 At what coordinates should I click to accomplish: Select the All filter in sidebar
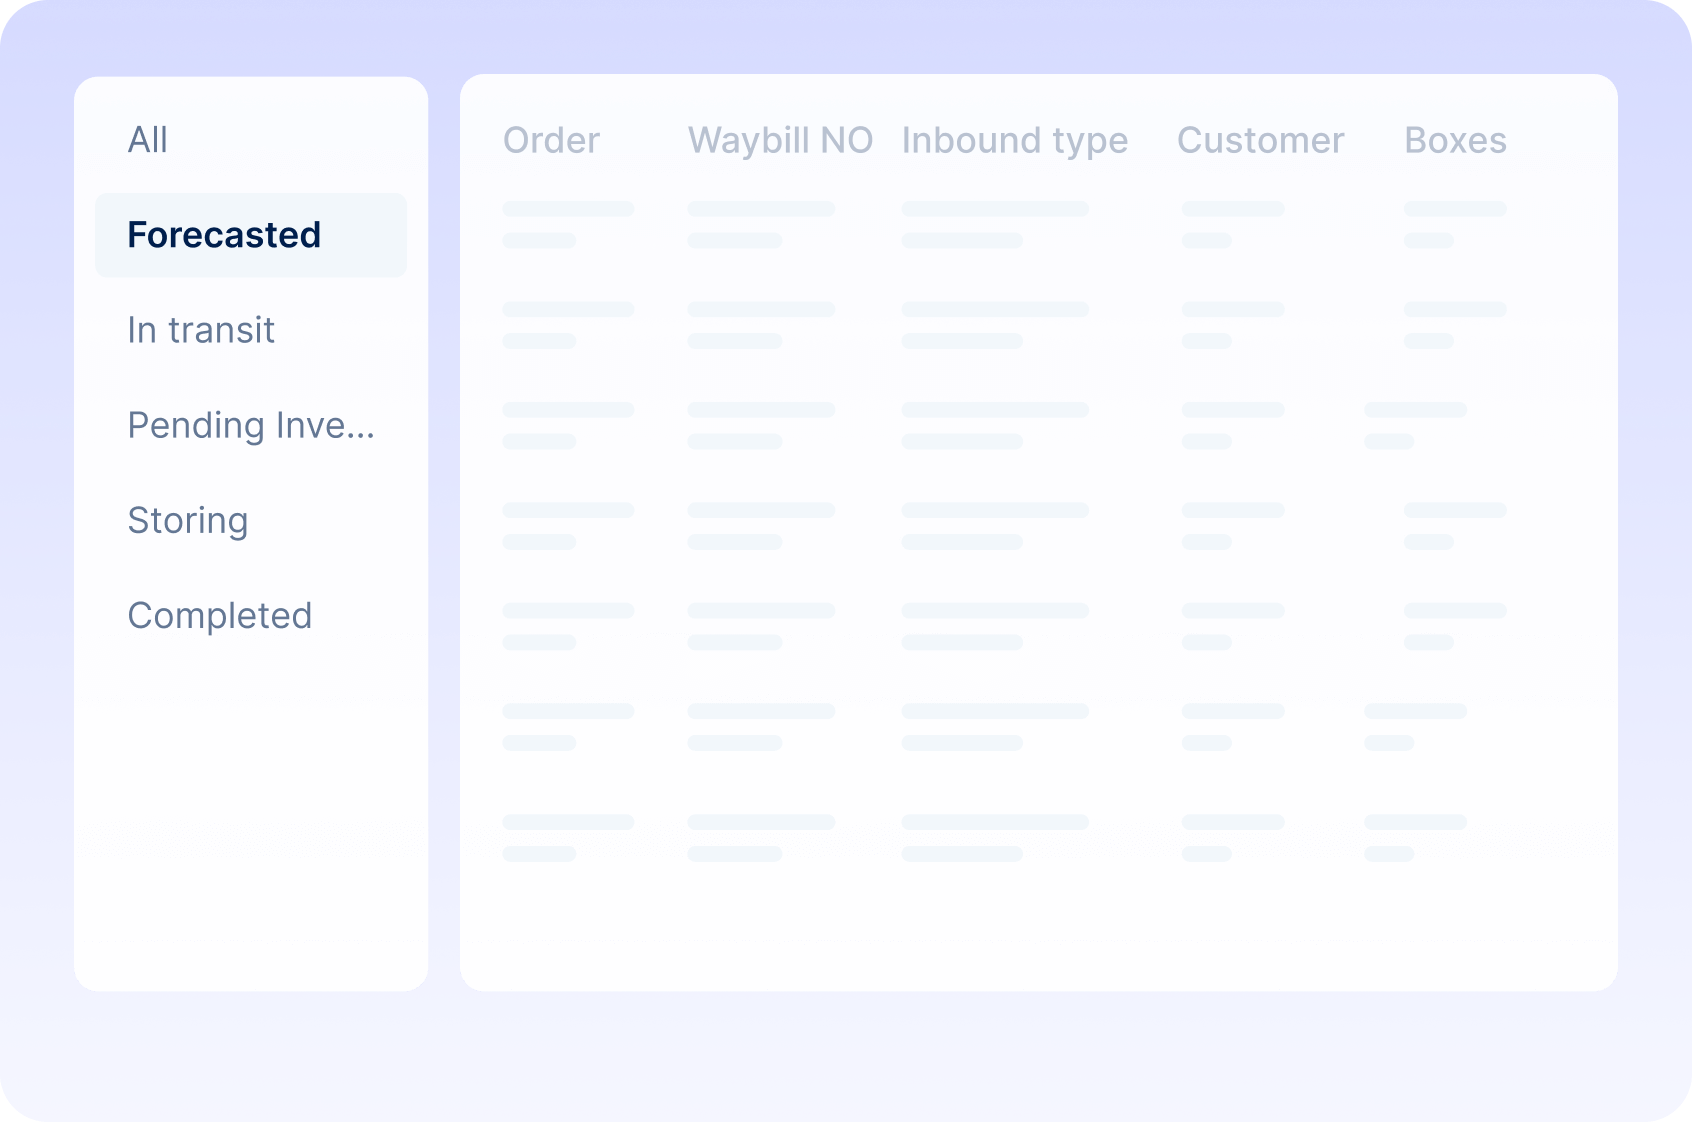[x=148, y=140]
